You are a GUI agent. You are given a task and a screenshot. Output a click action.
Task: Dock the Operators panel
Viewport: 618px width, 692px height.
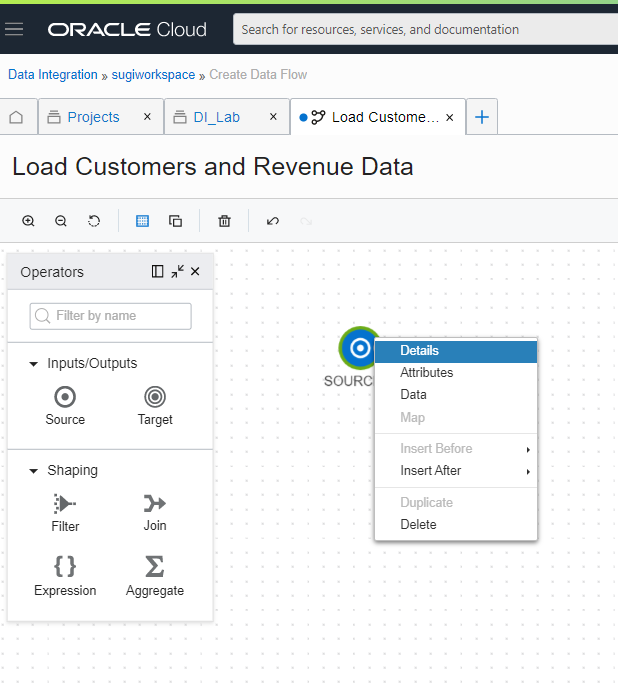coord(157,271)
